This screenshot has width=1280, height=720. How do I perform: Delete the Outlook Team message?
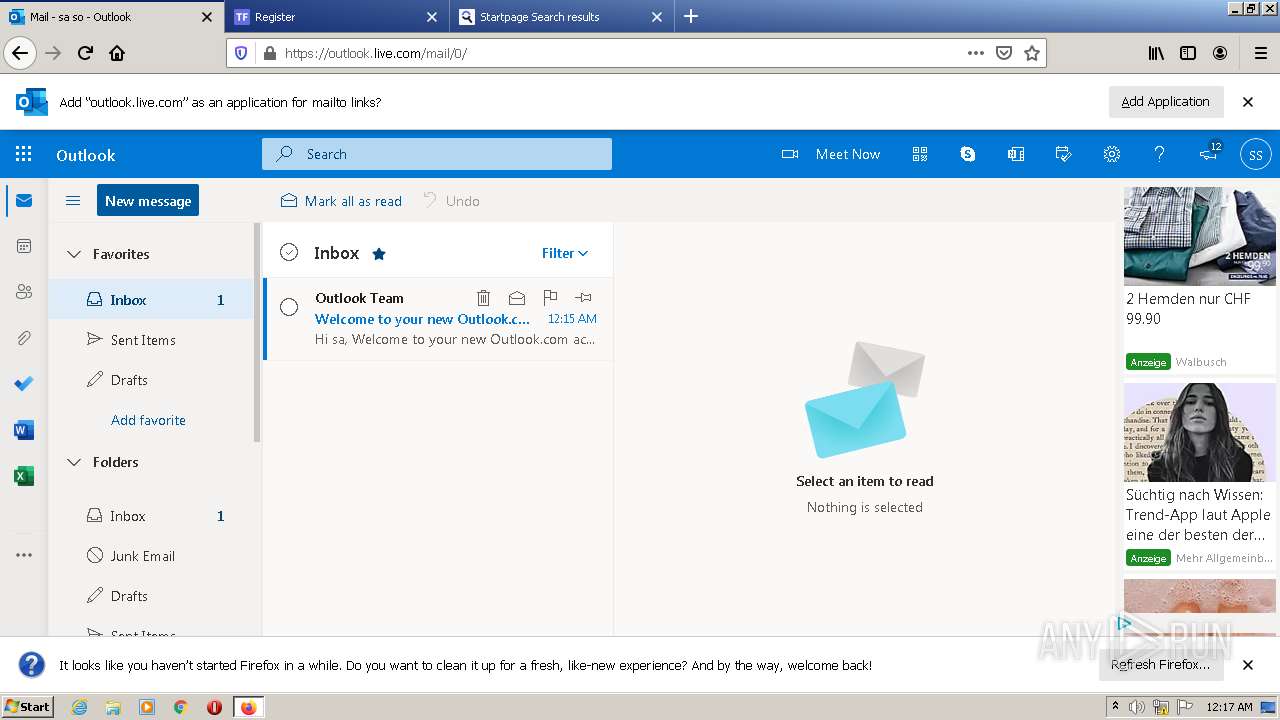tap(483, 298)
